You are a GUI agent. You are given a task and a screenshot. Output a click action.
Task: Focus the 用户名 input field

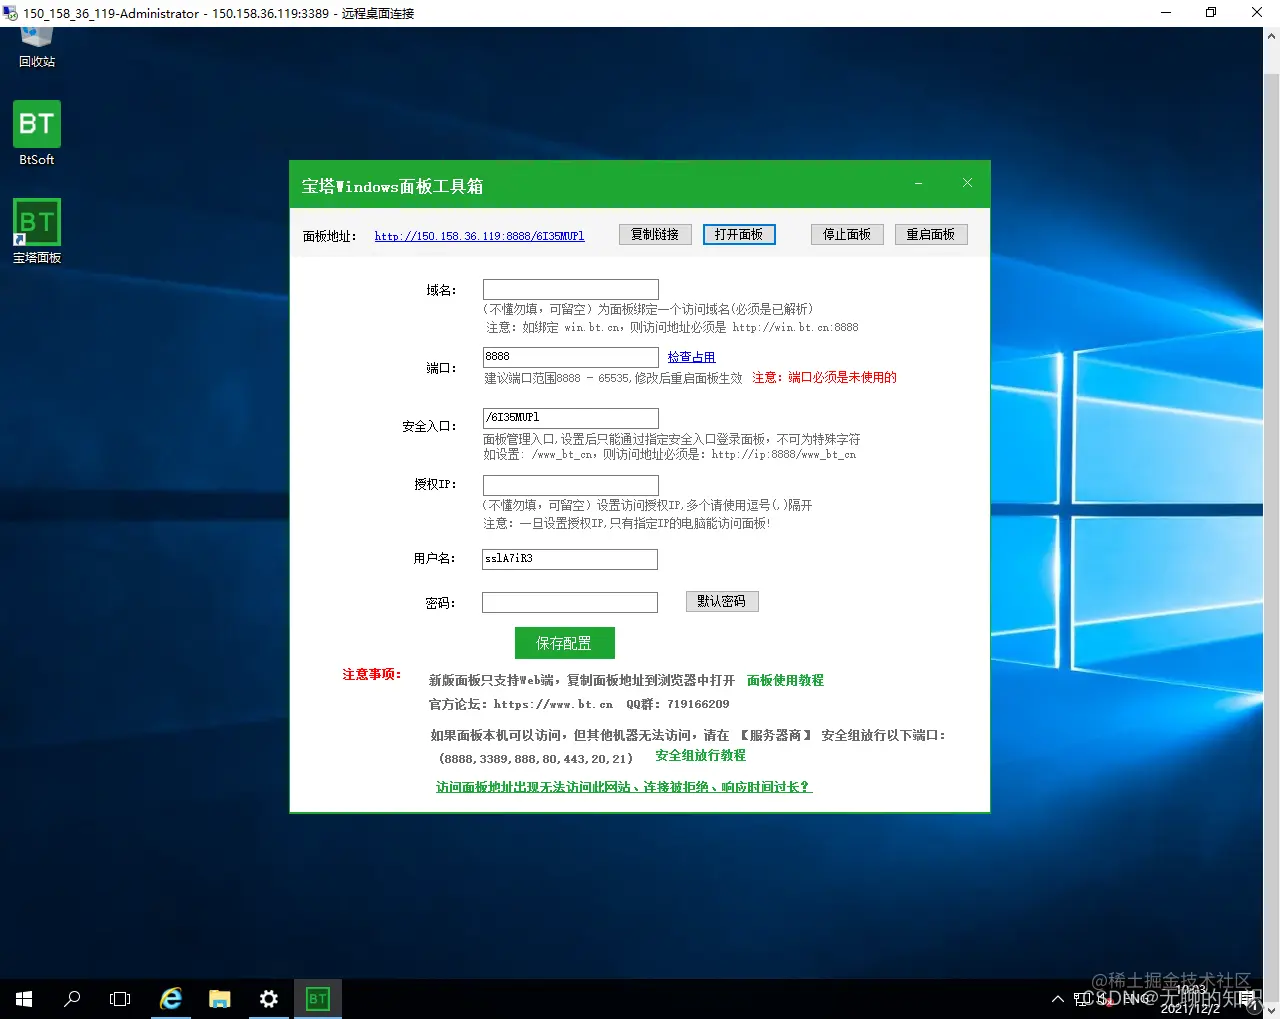[x=570, y=559]
